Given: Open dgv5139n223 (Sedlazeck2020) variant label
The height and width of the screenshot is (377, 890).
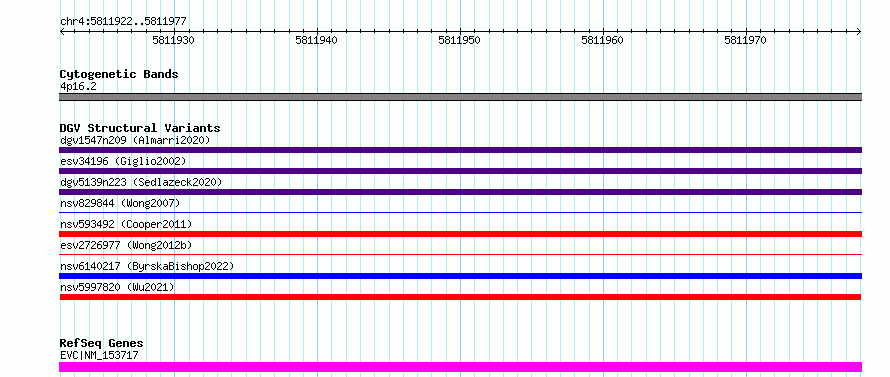Looking at the screenshot, I should (x=141, y=182).
